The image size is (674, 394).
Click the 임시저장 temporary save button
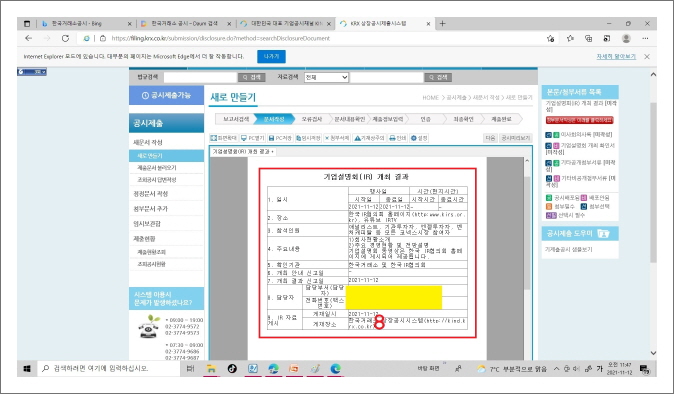click(308, 138)
